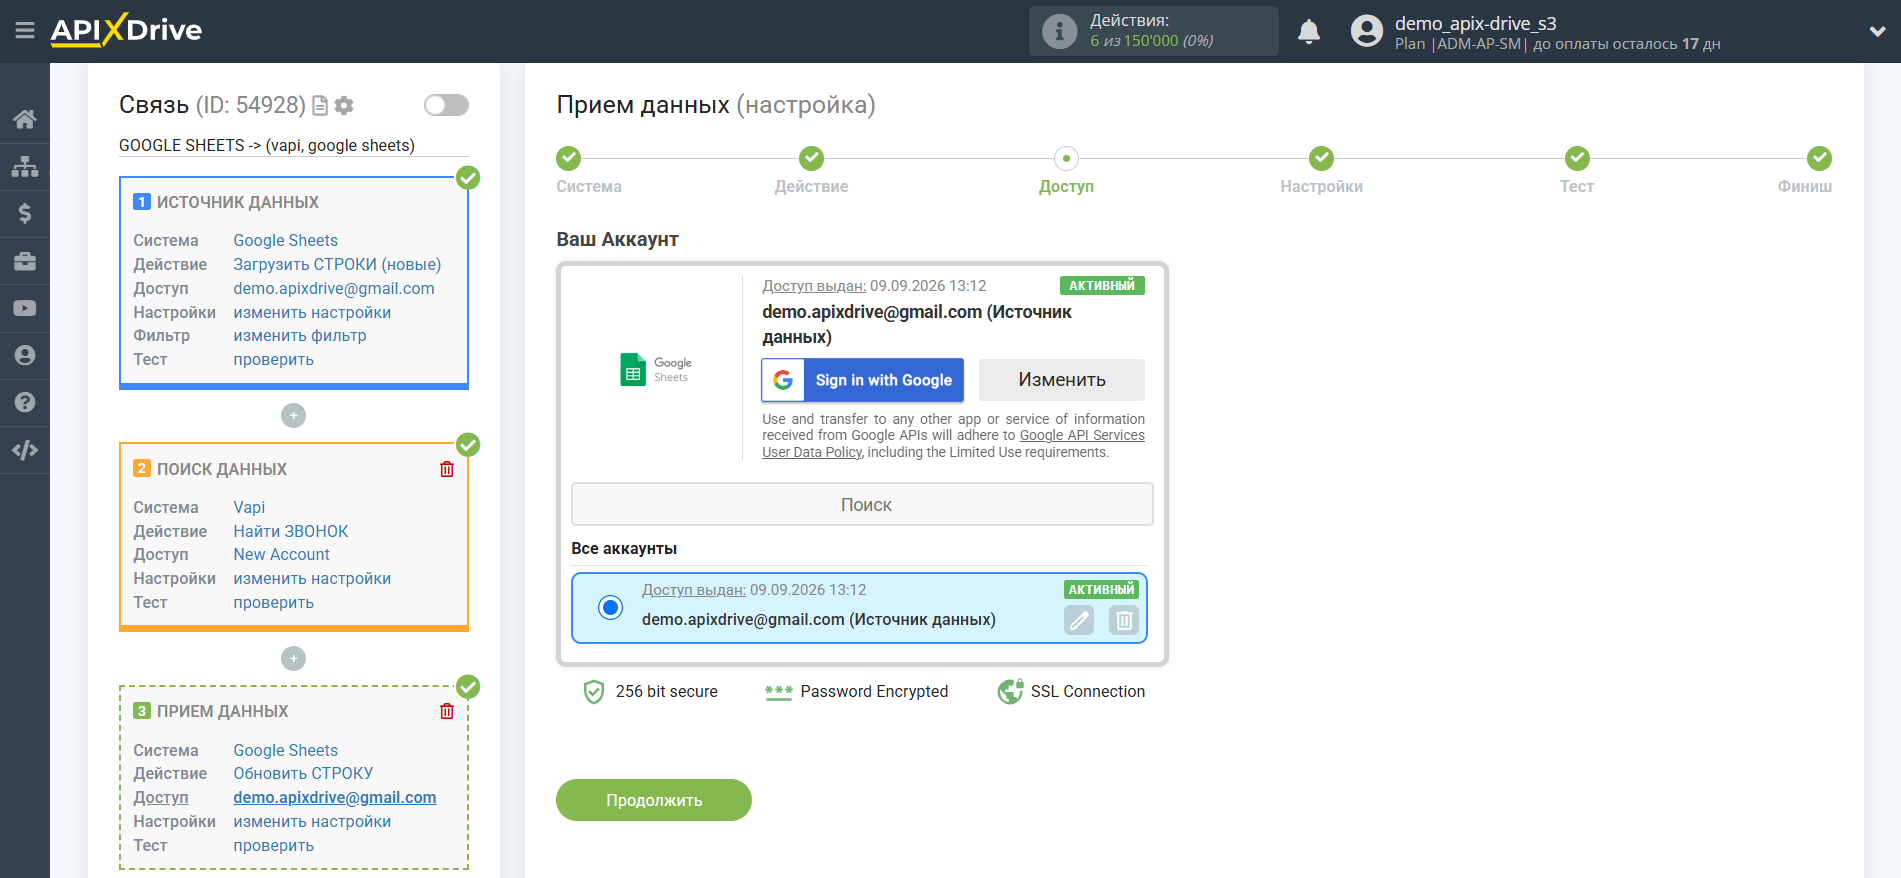Toggle the connection enable switch
1901x878 pixels.
[446, 105]
